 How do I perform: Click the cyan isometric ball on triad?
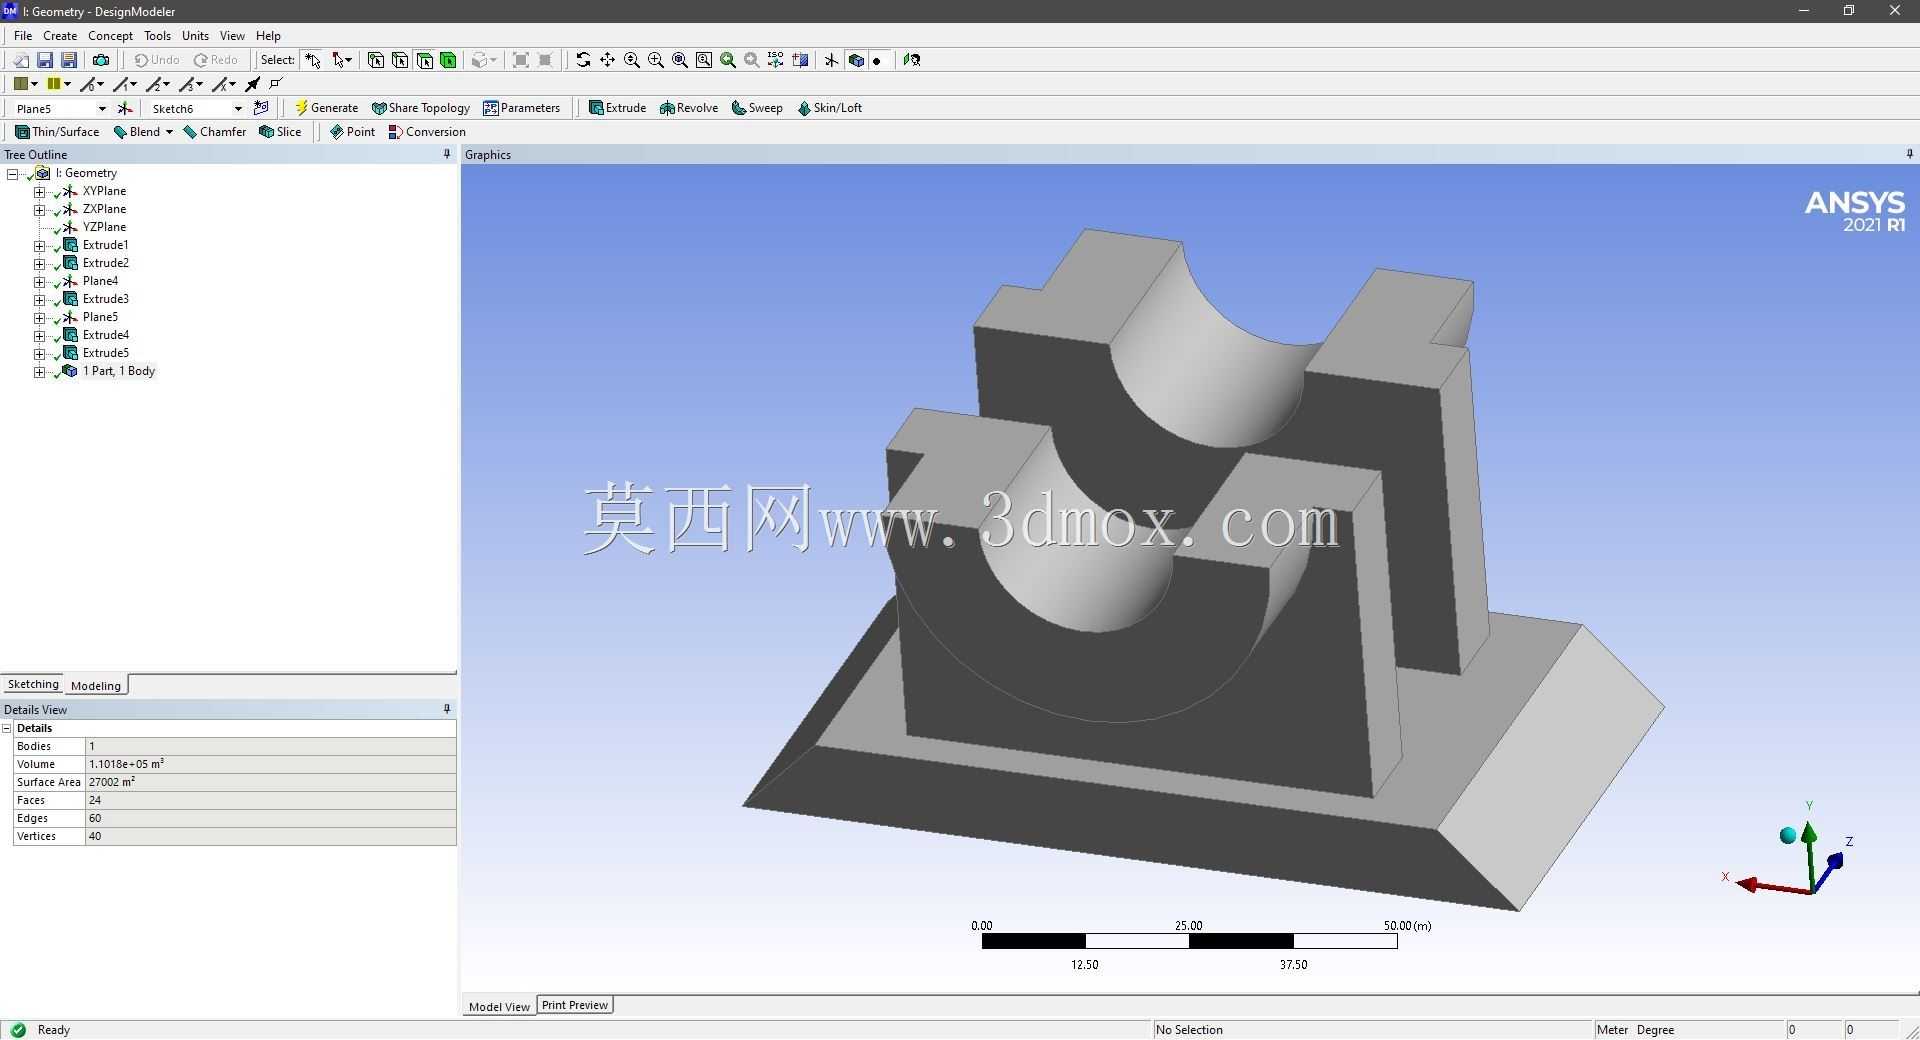click(x=1788, y=836)
